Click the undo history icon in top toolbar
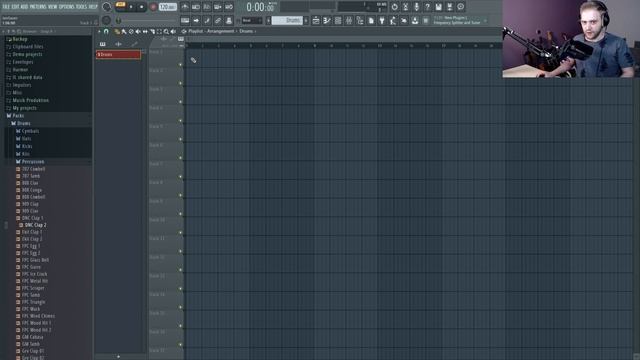Image resolution: width=640 pixels, height=360 pixels. point(394,7)
